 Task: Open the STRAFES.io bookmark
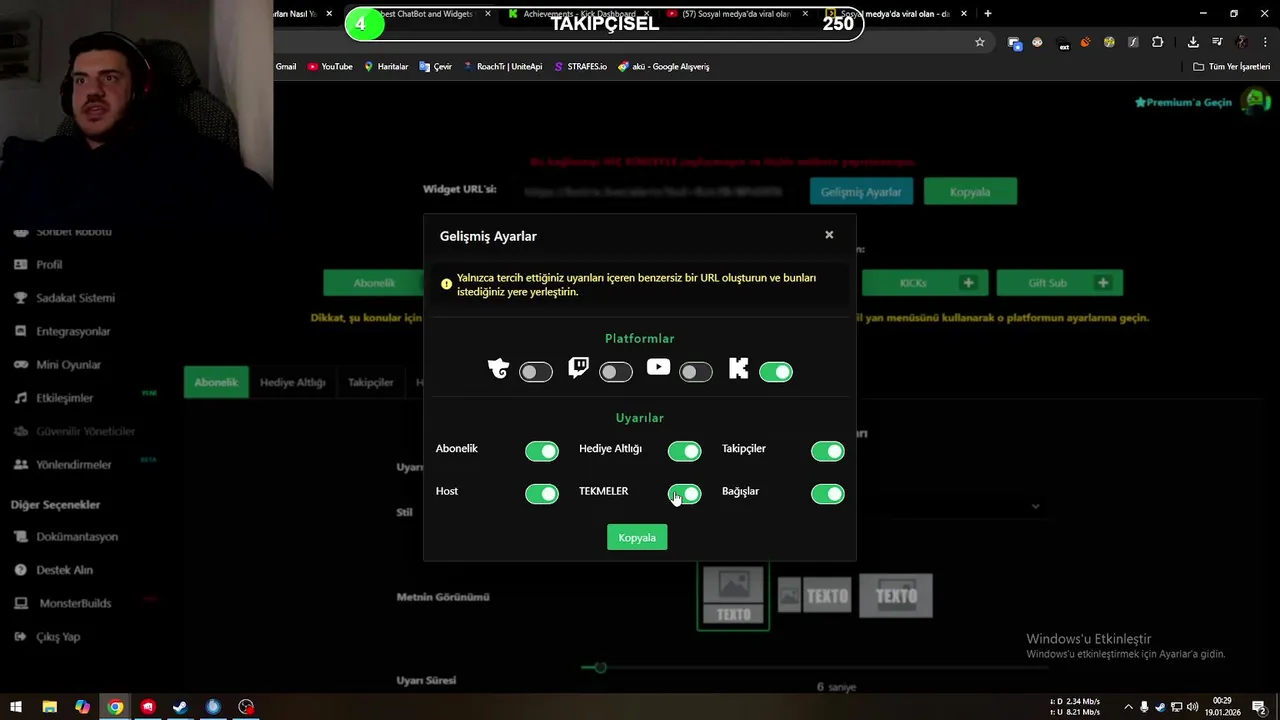pyautogui.click(x=580, y=66)
